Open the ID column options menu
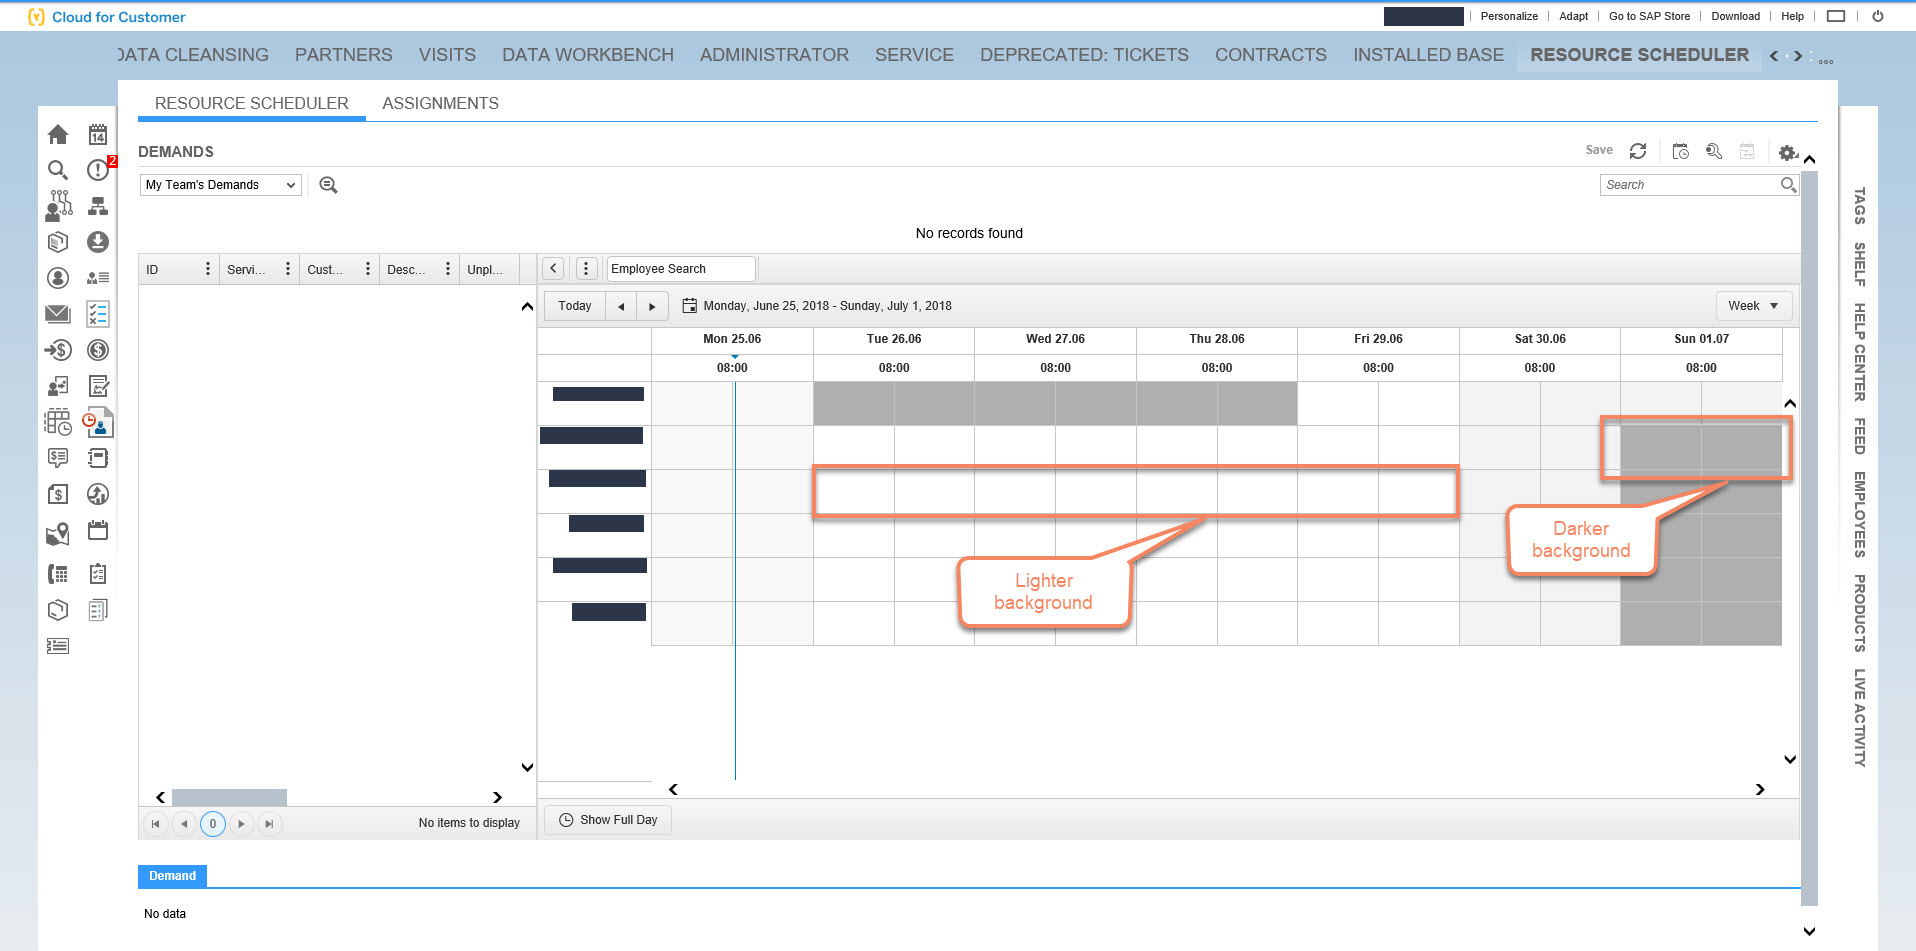This screenshot has height=951, width=1916. click(x=208, y=269)
